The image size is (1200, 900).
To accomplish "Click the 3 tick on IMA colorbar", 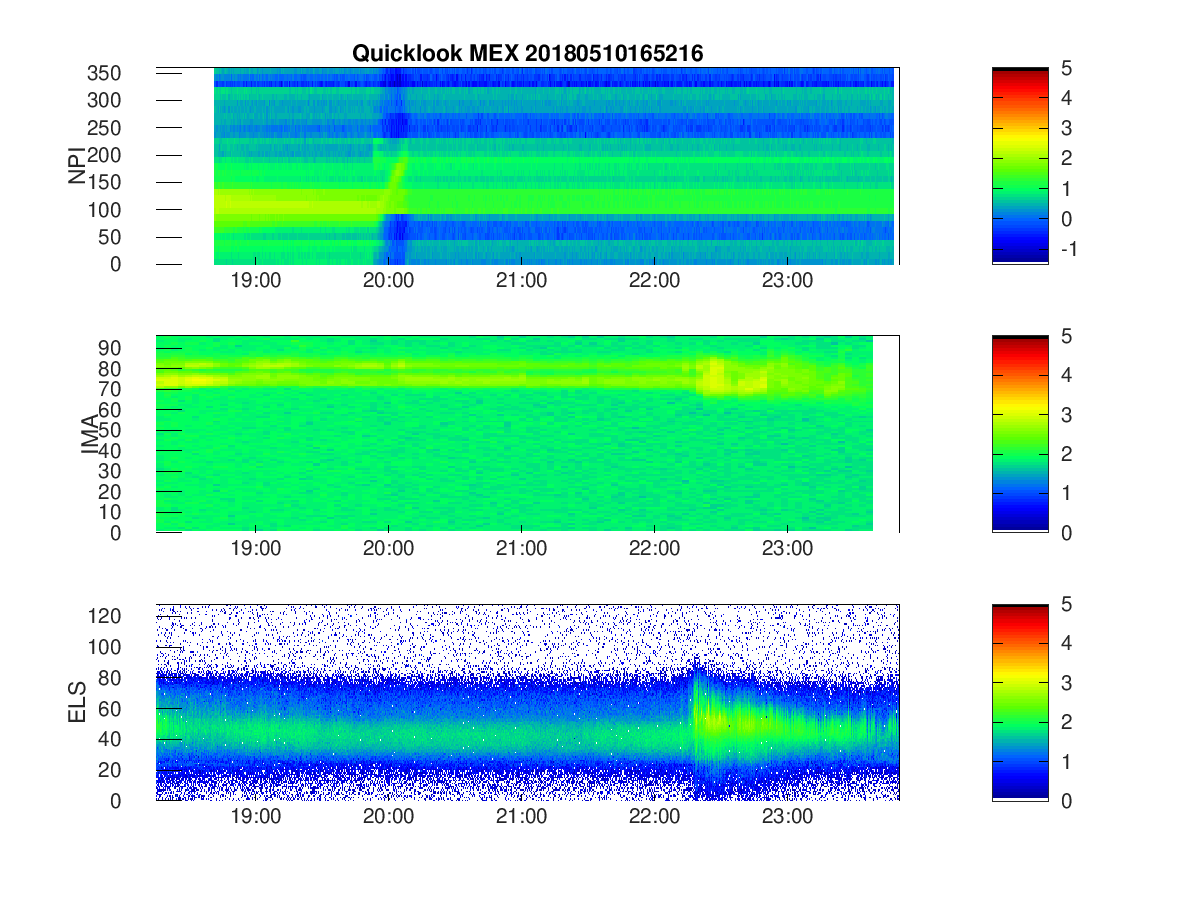I will [1066, 415].
